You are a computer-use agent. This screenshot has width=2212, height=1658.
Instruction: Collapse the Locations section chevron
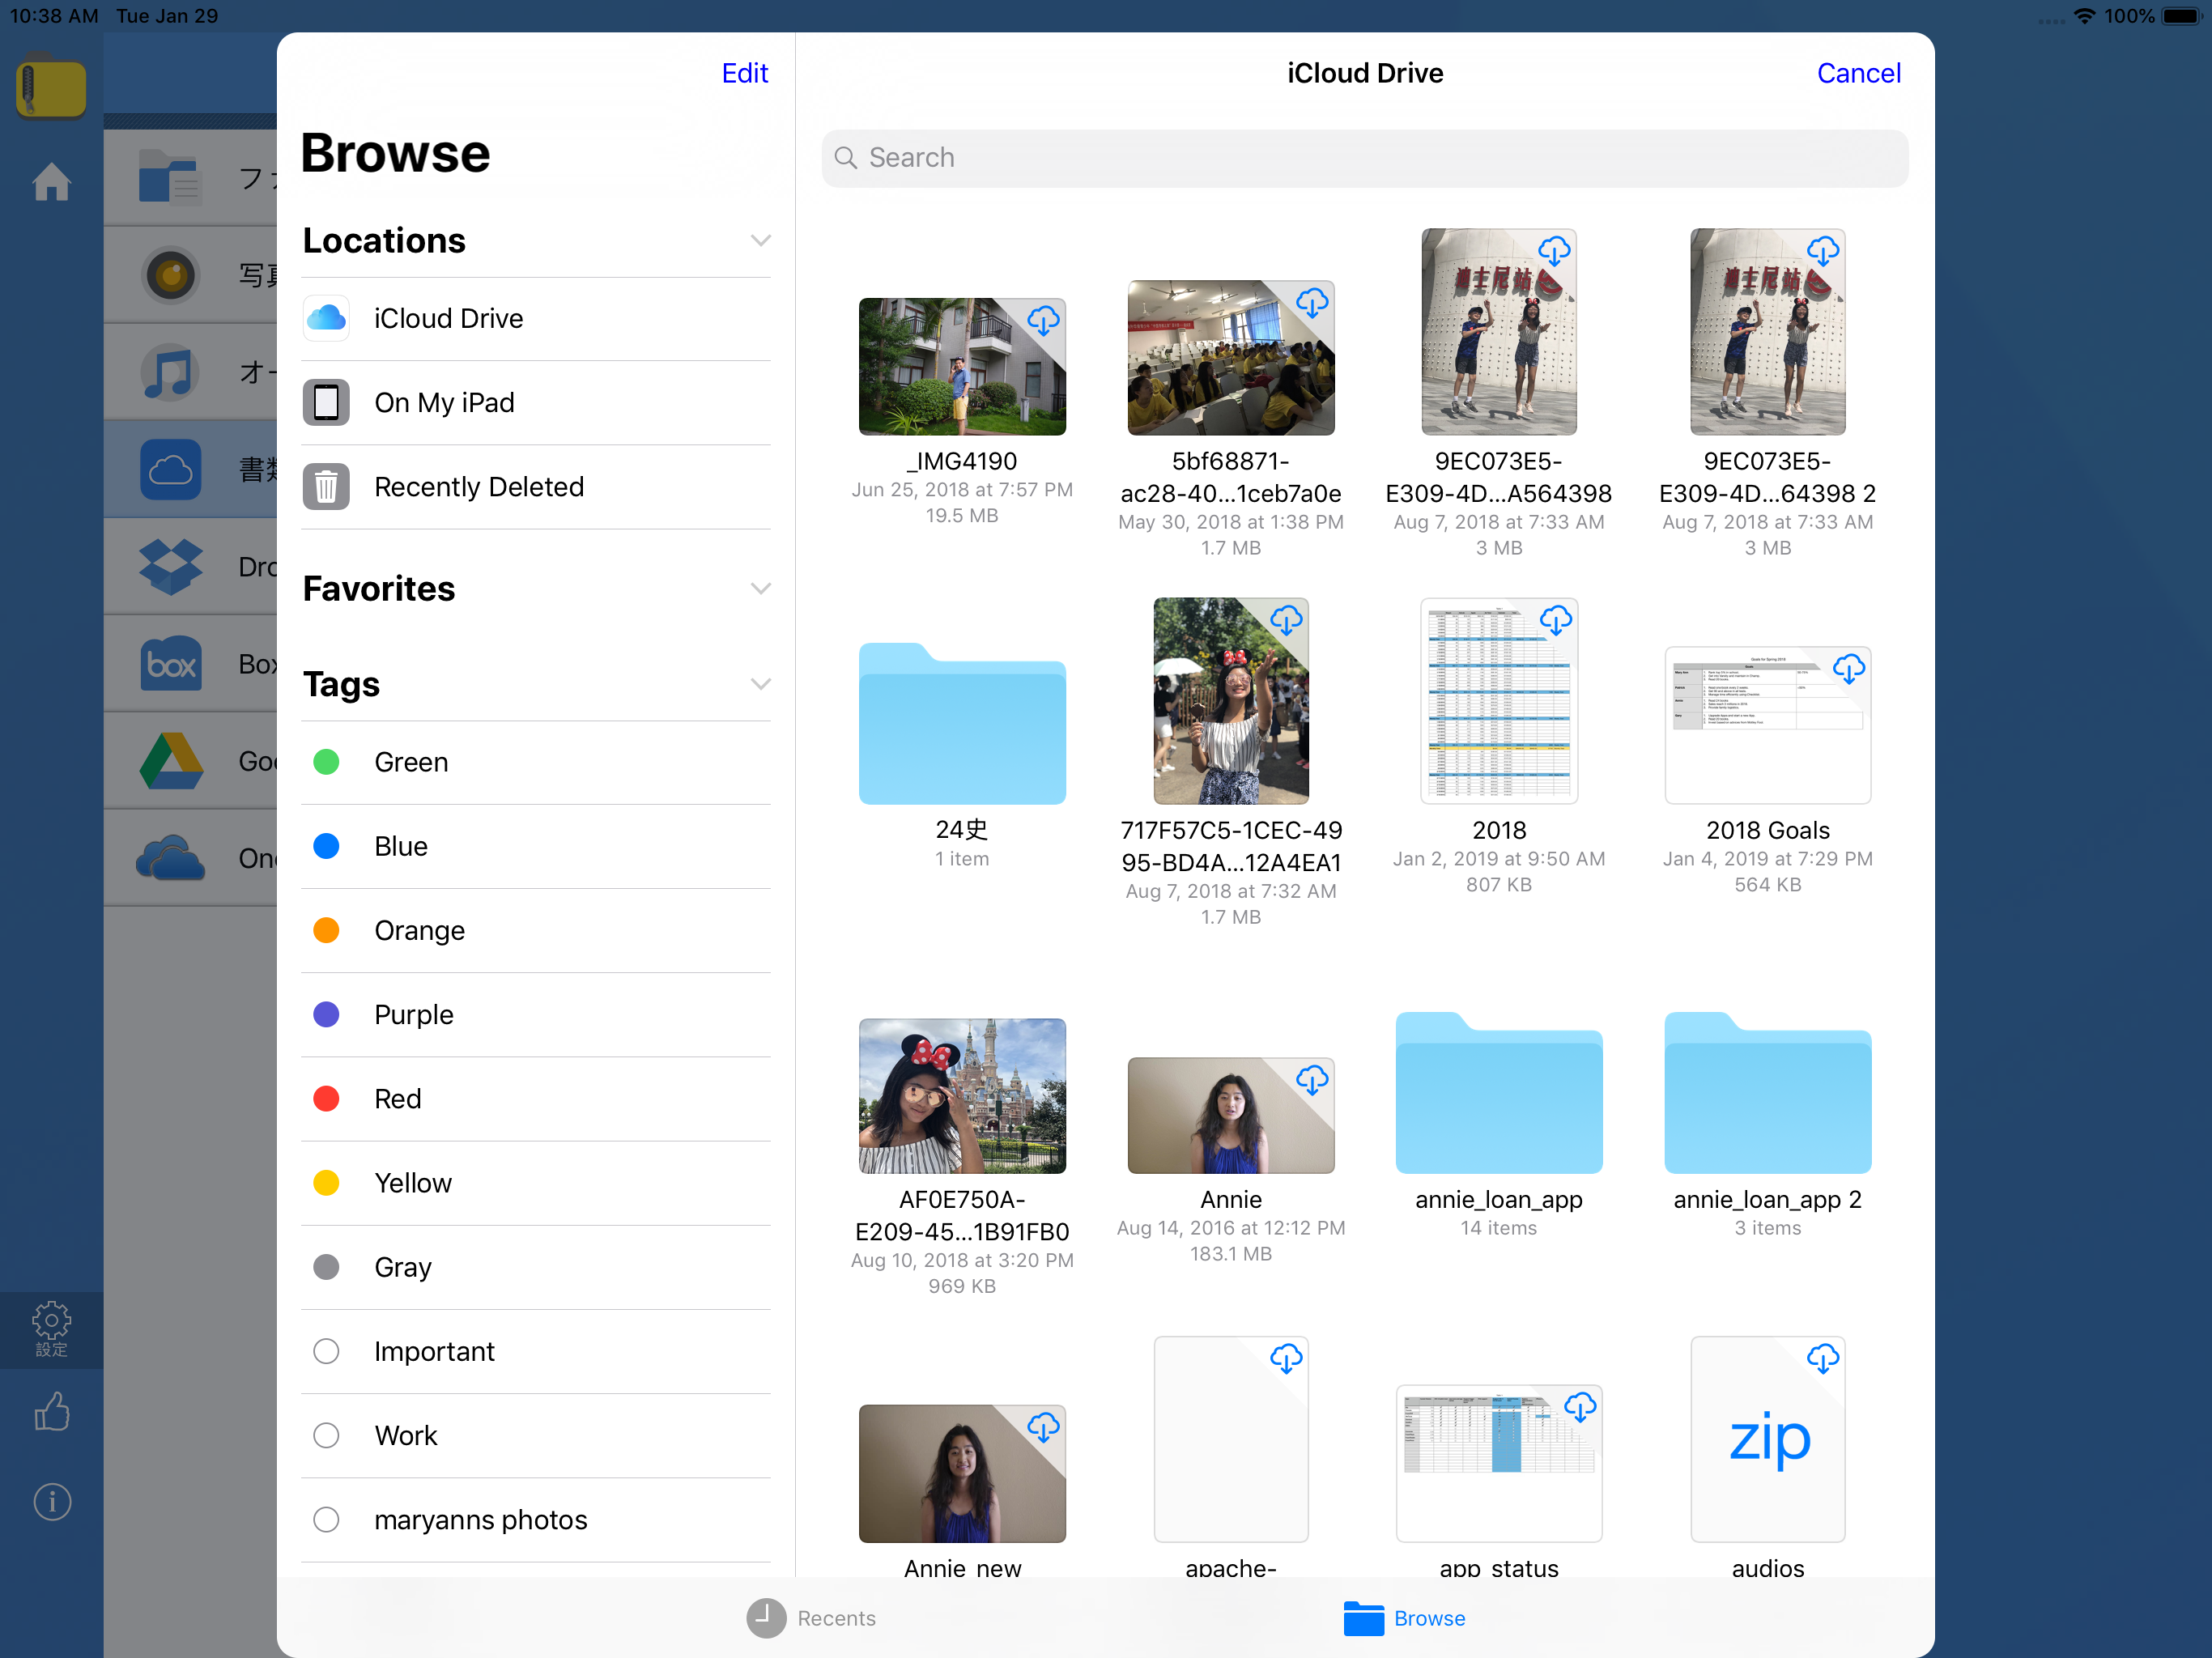point(760,241)
